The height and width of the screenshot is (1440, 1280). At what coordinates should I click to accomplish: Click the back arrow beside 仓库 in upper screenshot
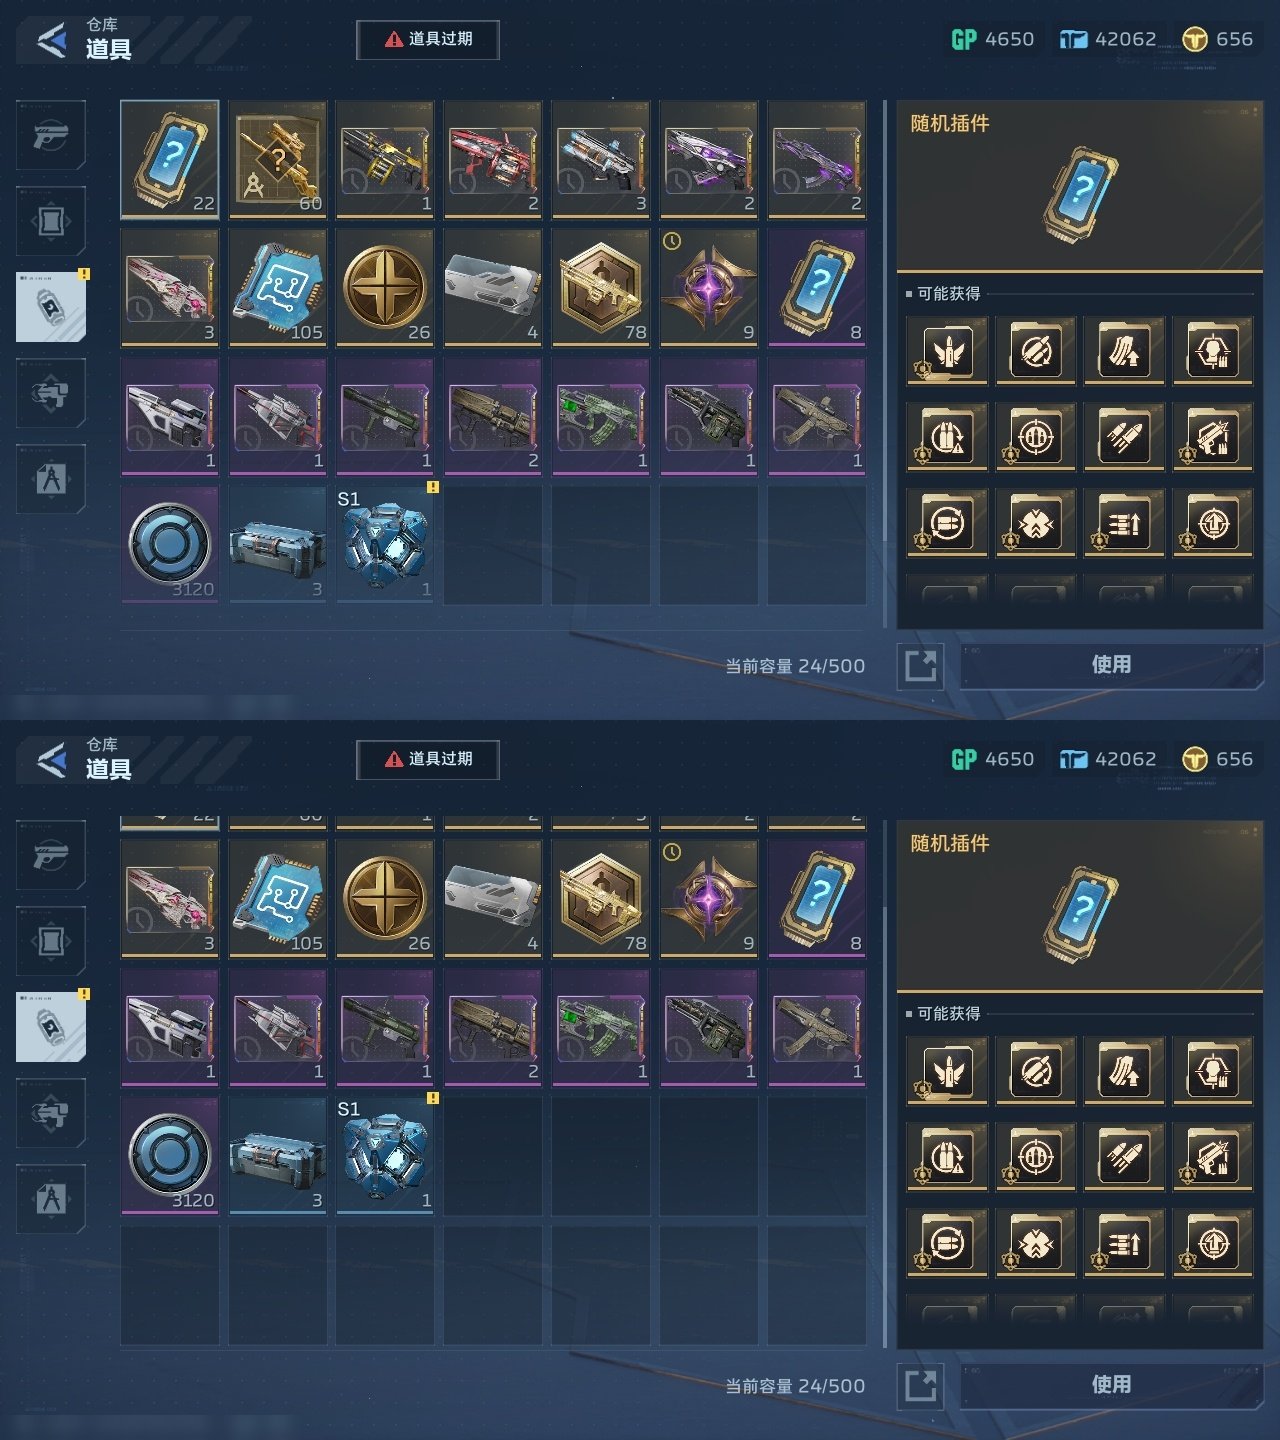tap(51, 41)
